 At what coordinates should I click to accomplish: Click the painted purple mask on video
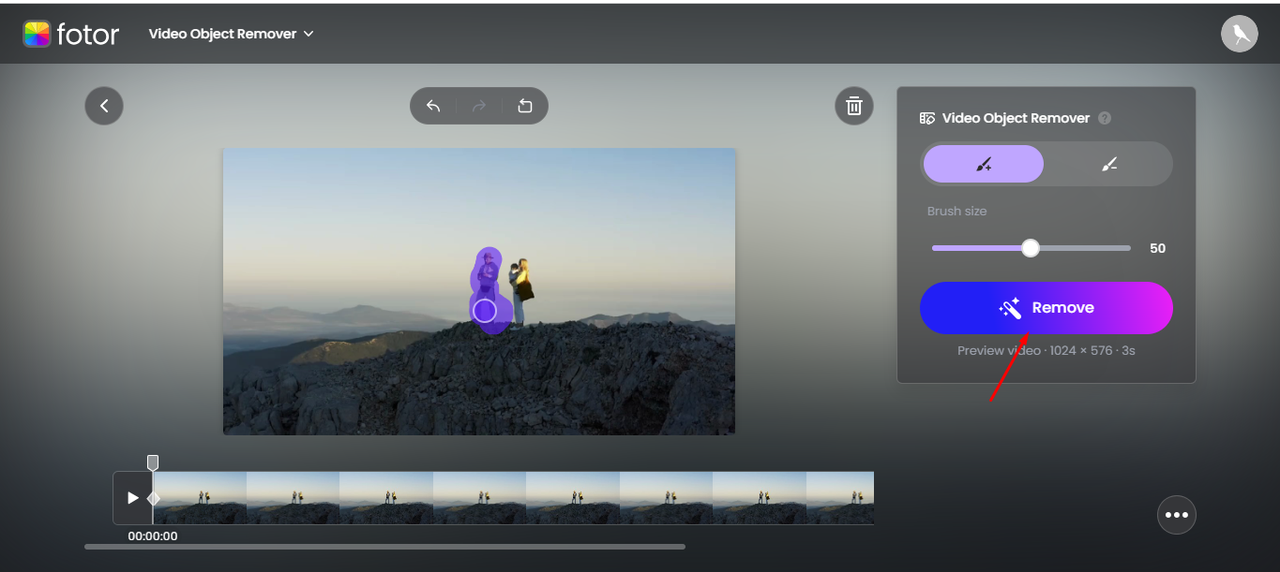click(x=488, y=290)
